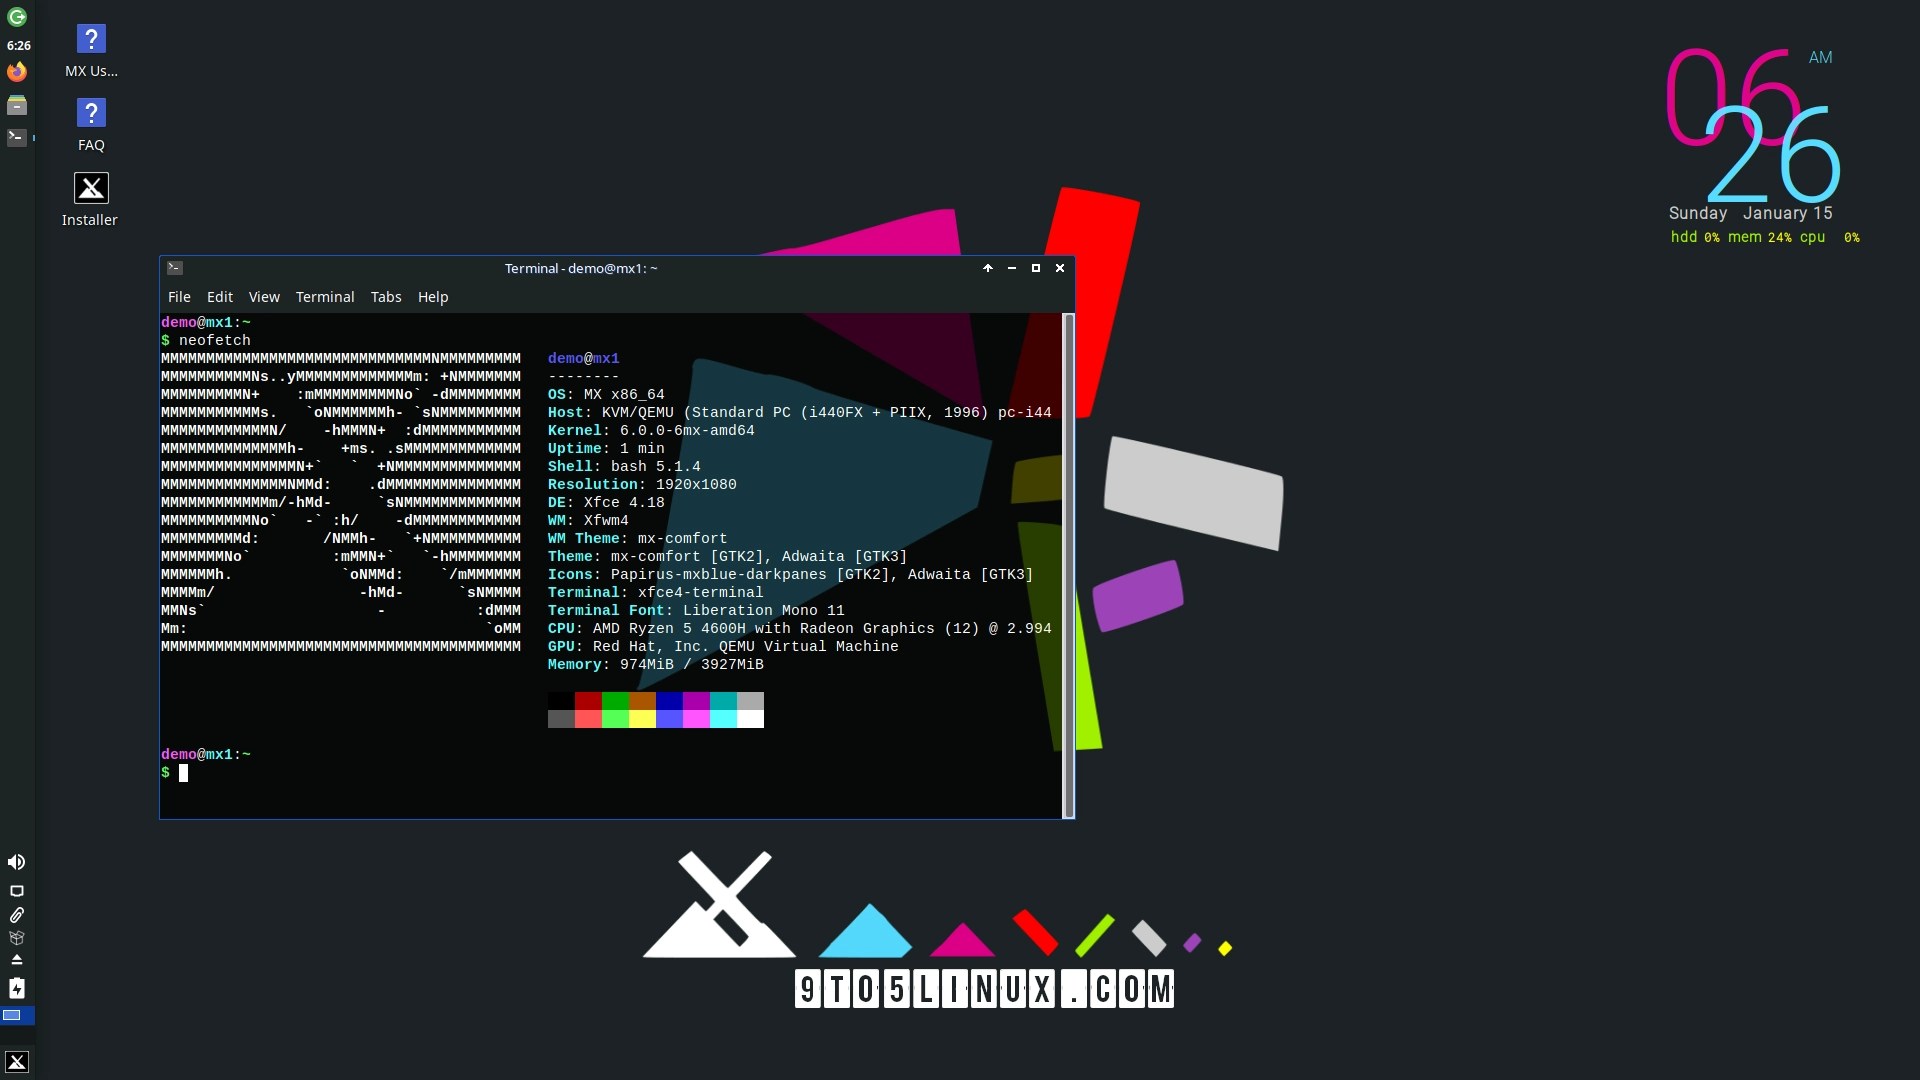
Task: Click the keep-above arrow window button
Action: click(x=988, y=268)
